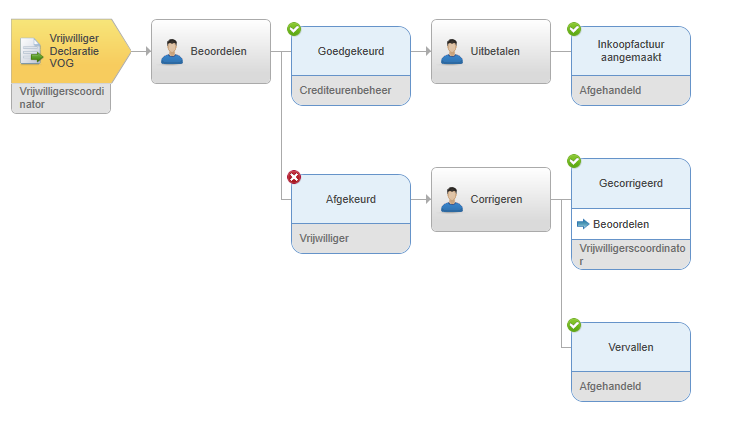
Task: Select the Vrijwilliger Declaratie VOG start node
Action: click(x=70, y=51)
